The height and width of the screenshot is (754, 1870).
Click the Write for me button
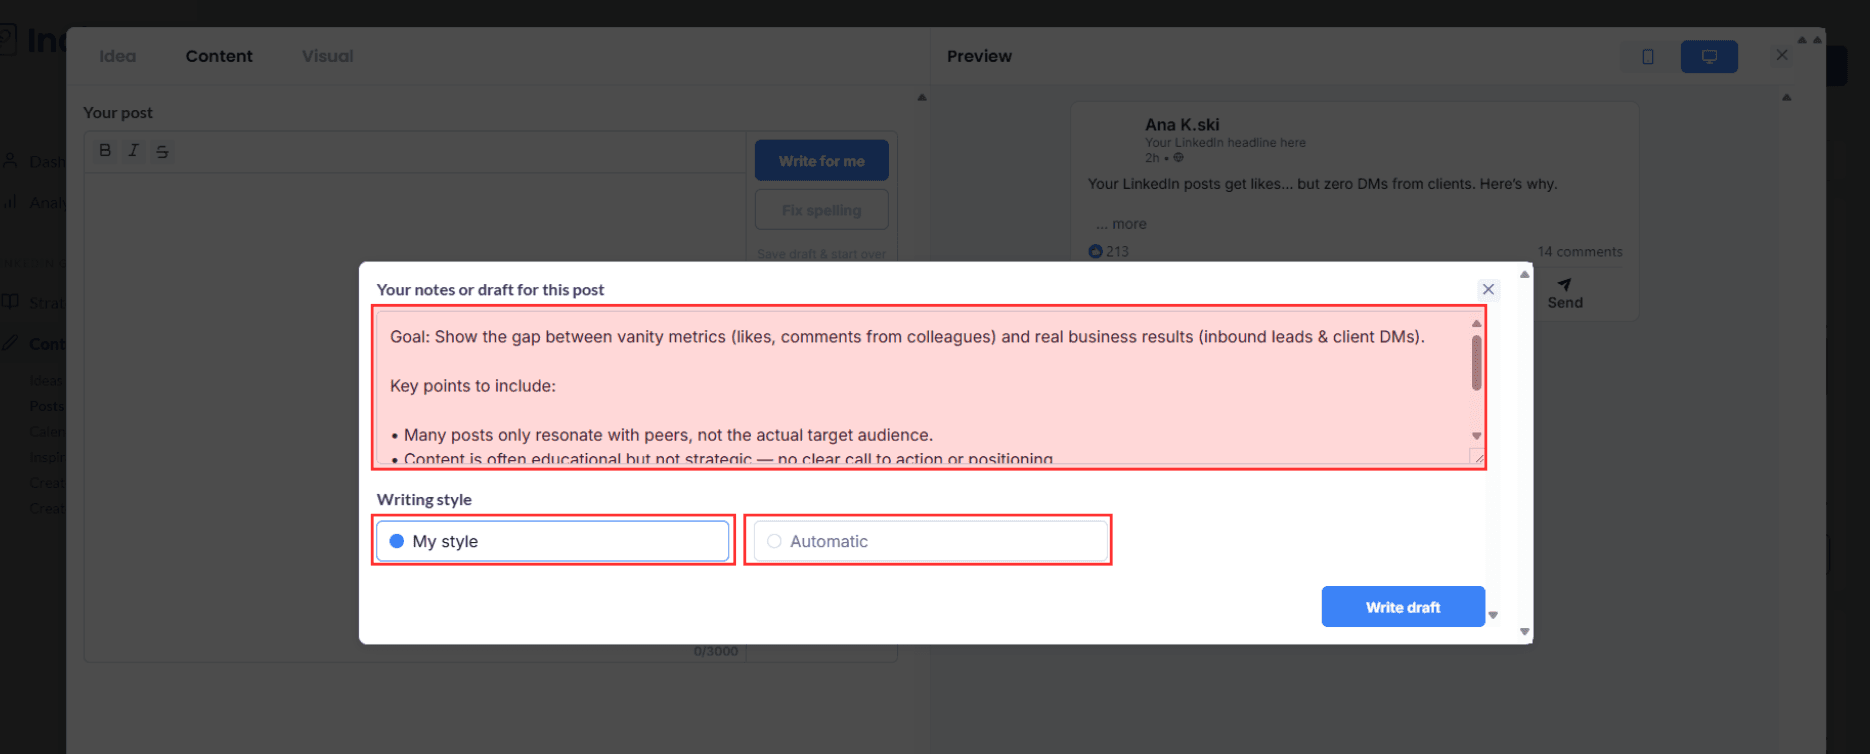(x=821, y=161)
